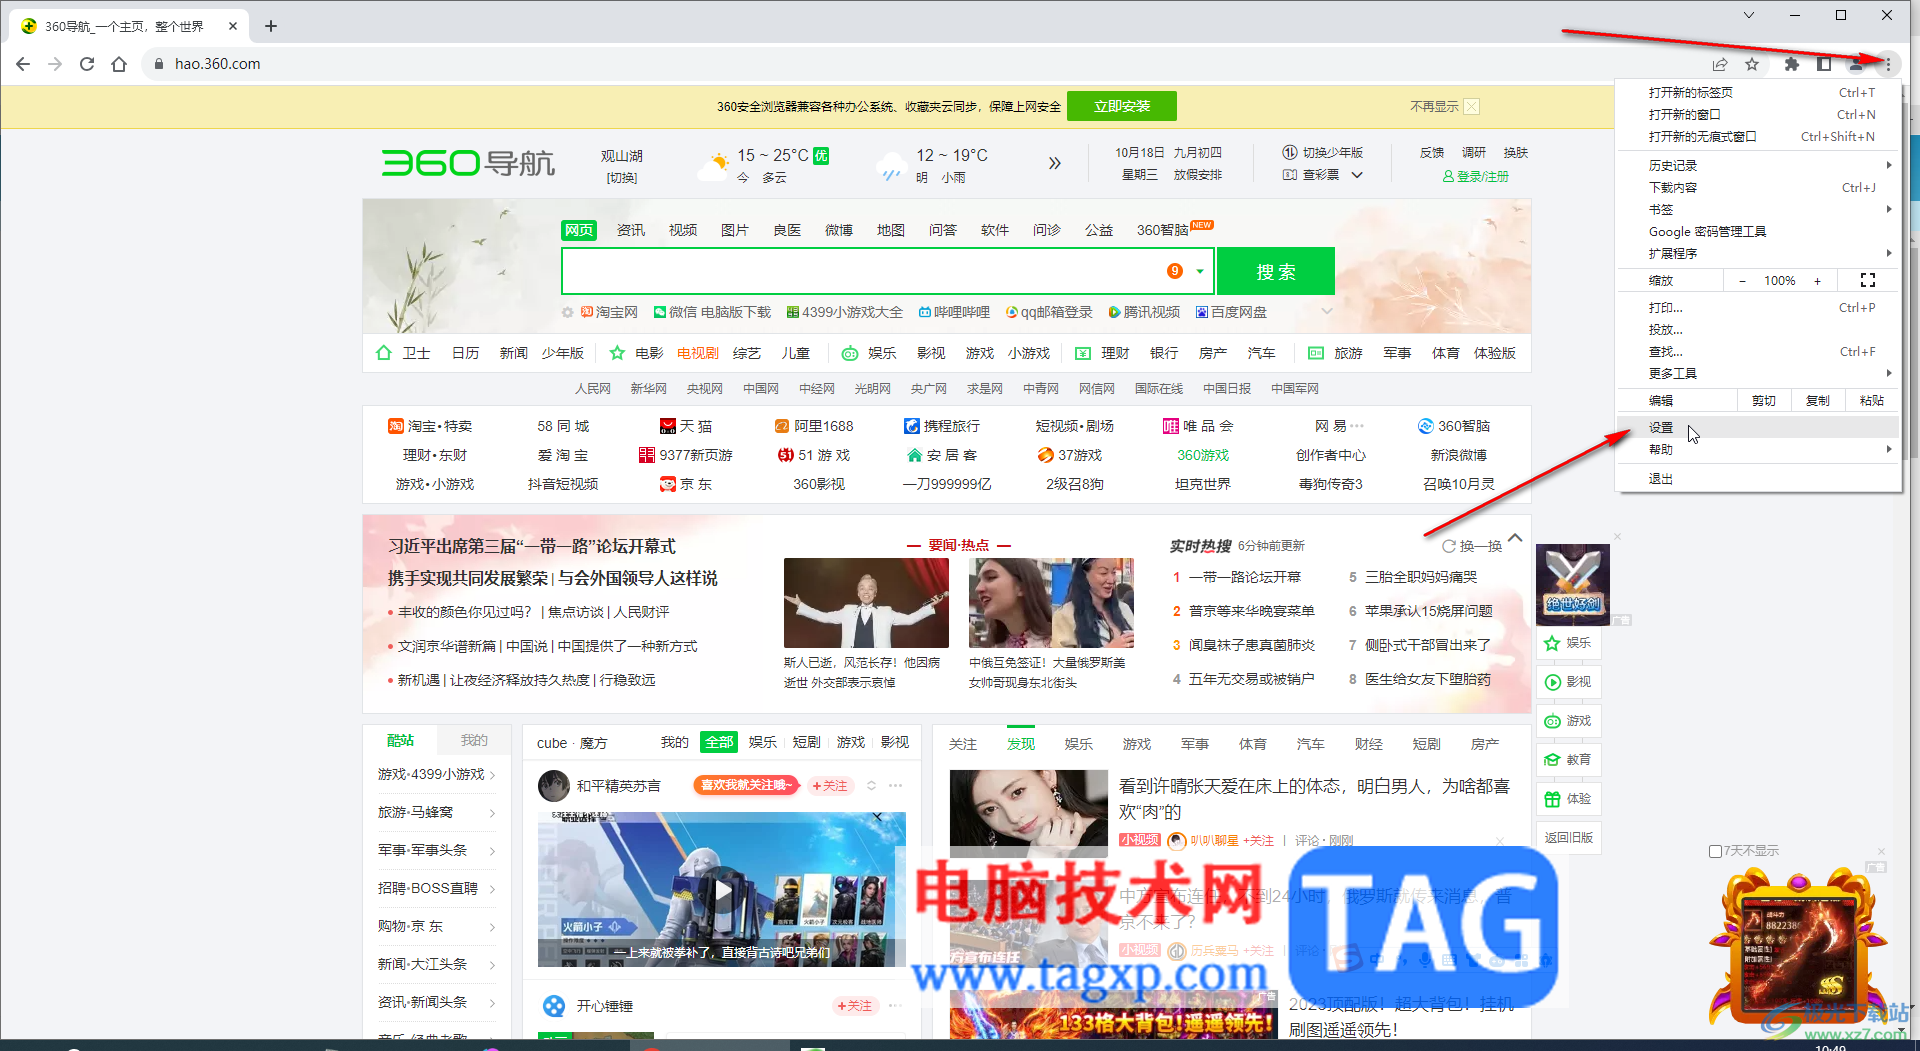The width and height of the screenshot is (1920, 1051).
Task: Refresh hot searches with 换一换
Action: pos(1472,546)
